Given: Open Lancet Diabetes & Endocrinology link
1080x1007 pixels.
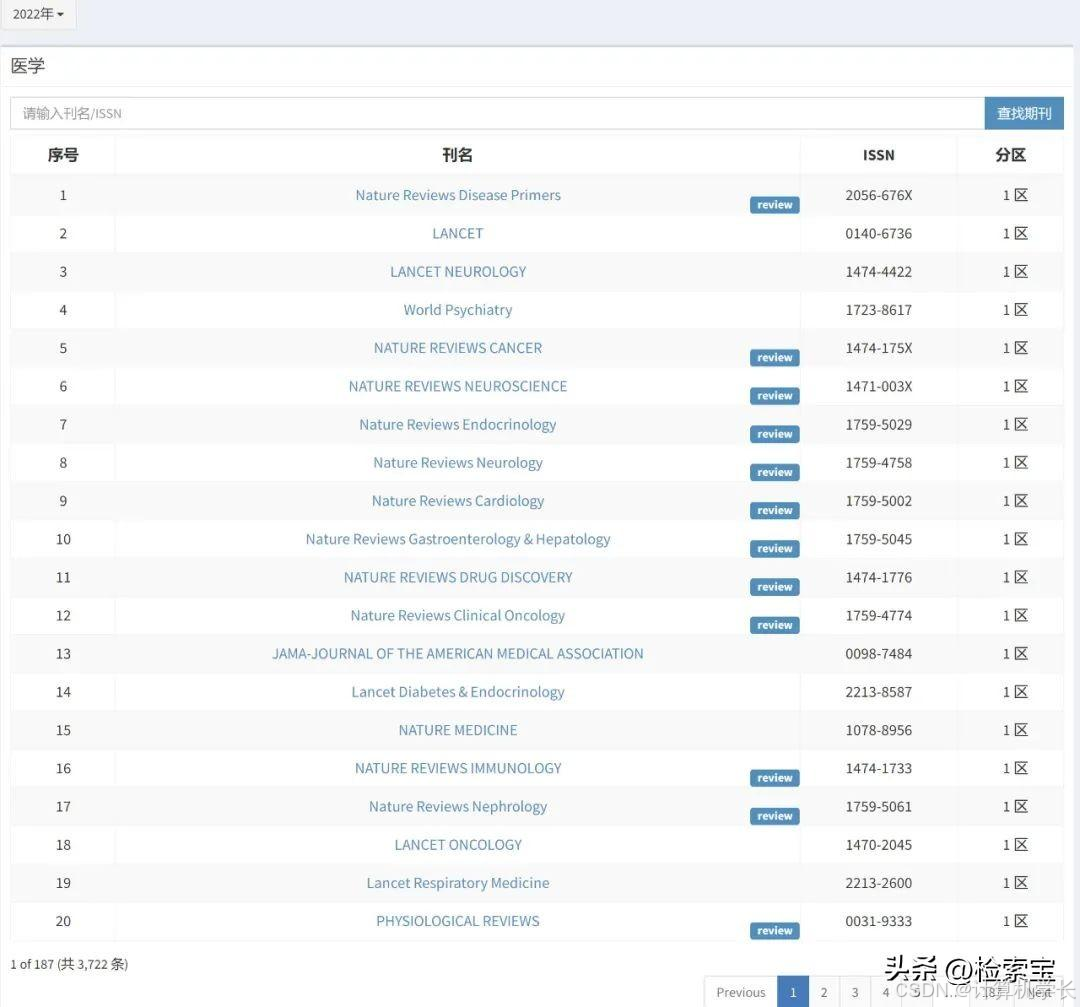Looking at the screenshot, I should (x=458, y=692).
